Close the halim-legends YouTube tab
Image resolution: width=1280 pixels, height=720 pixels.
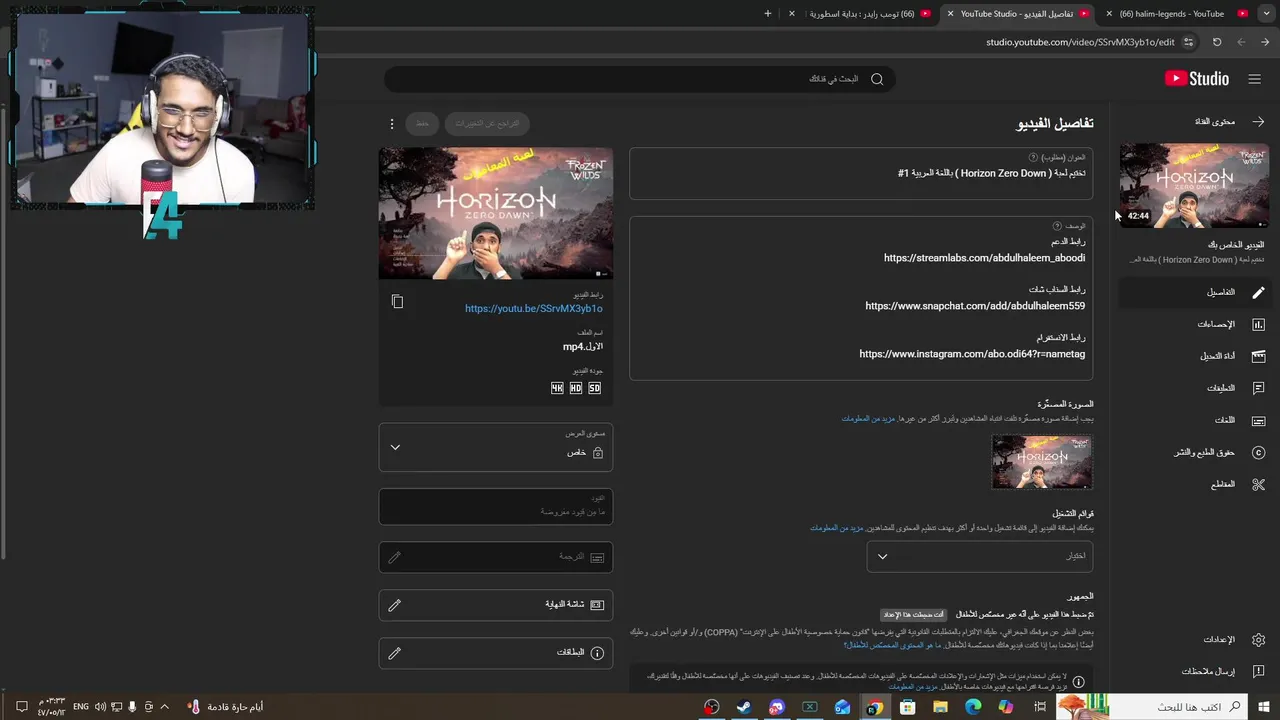point(1109,14)
